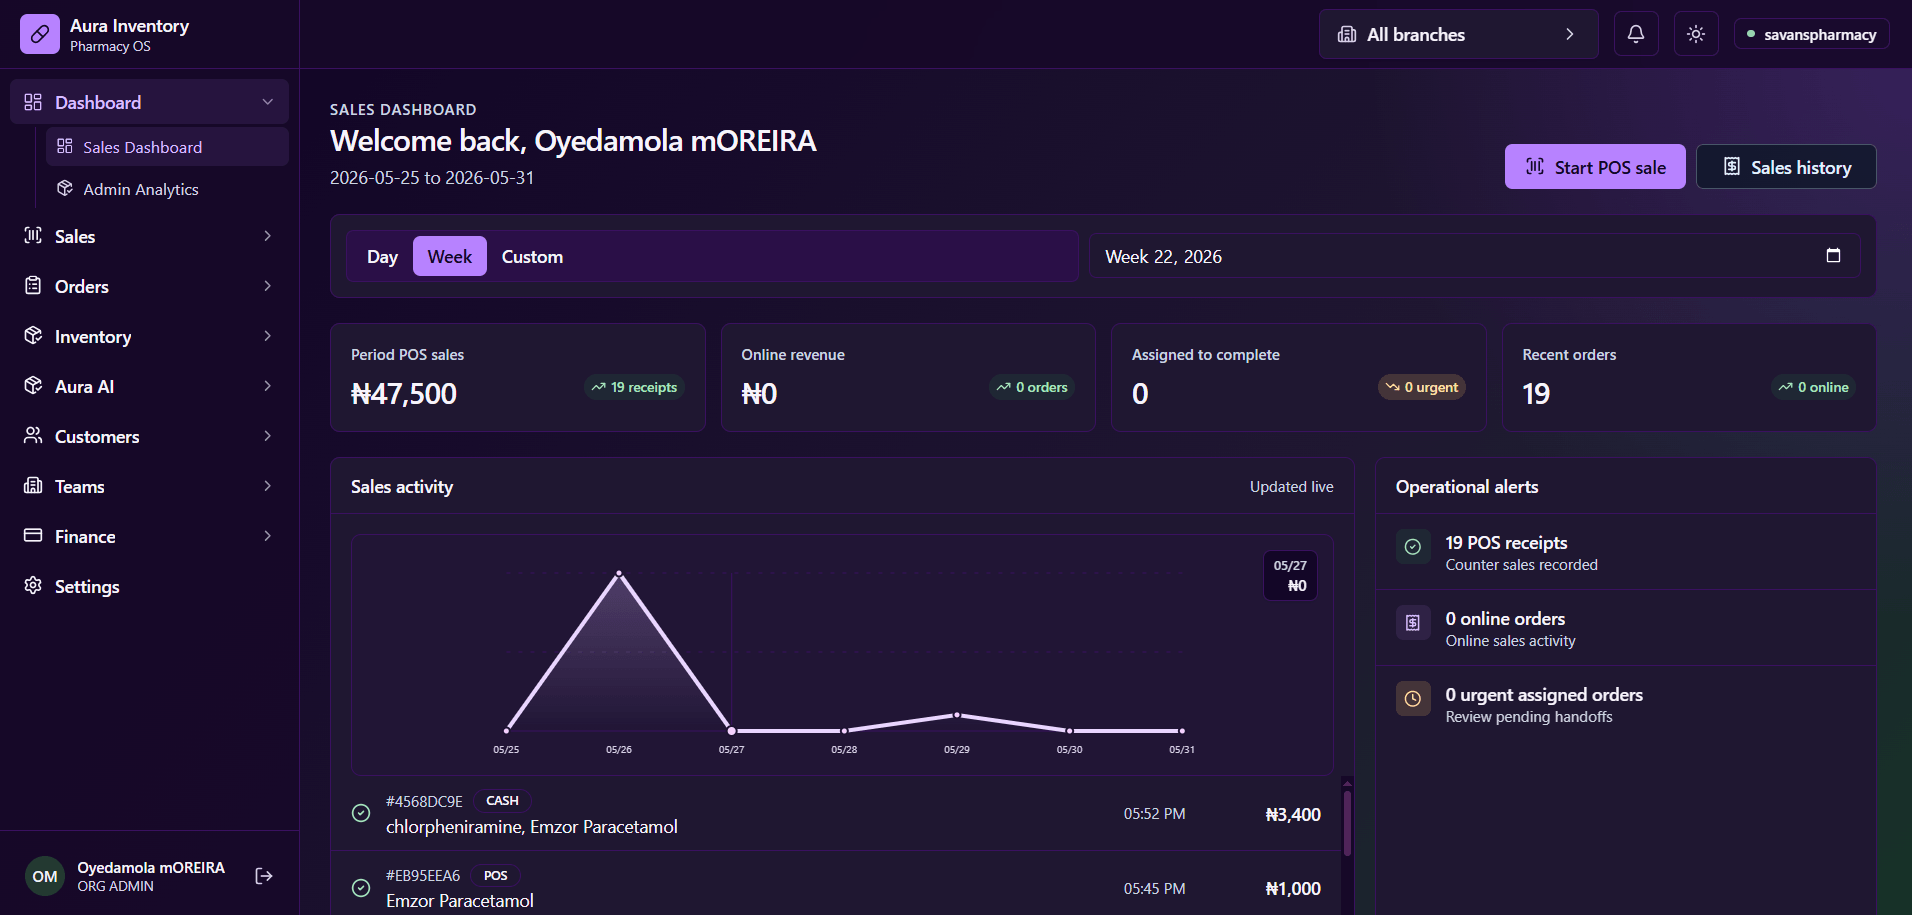
Task: Click the Updated live label
Action: [x=1291, y=486]
